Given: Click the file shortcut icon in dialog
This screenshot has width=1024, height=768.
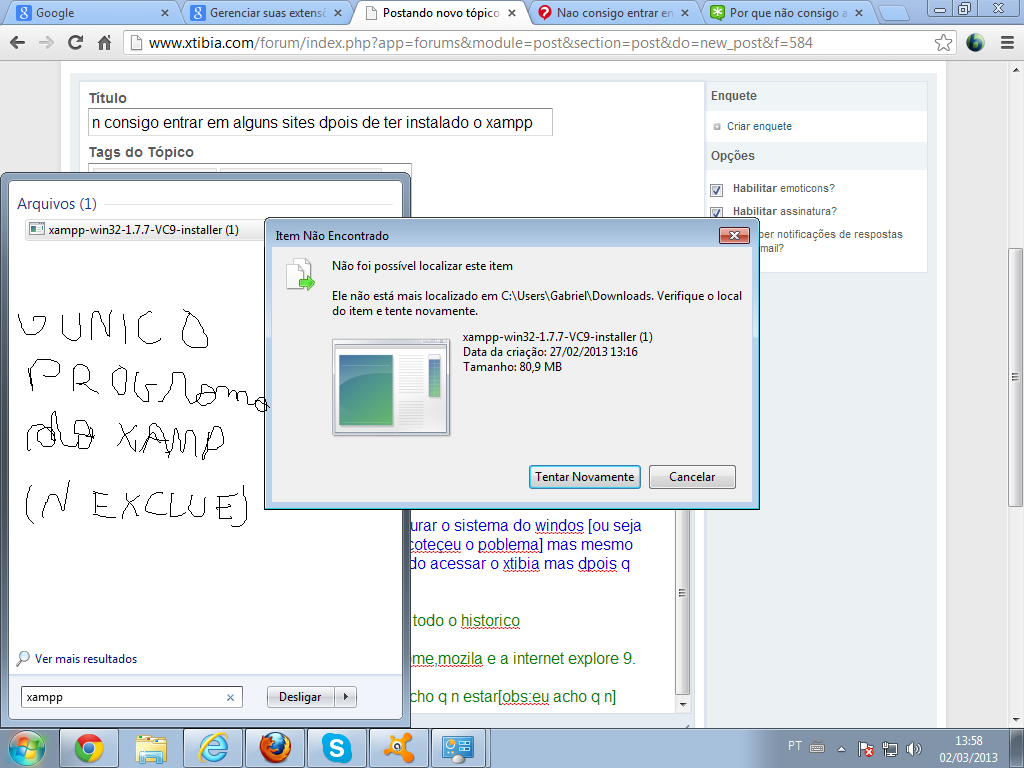Looking at the screenshot, I should (300, 274).
